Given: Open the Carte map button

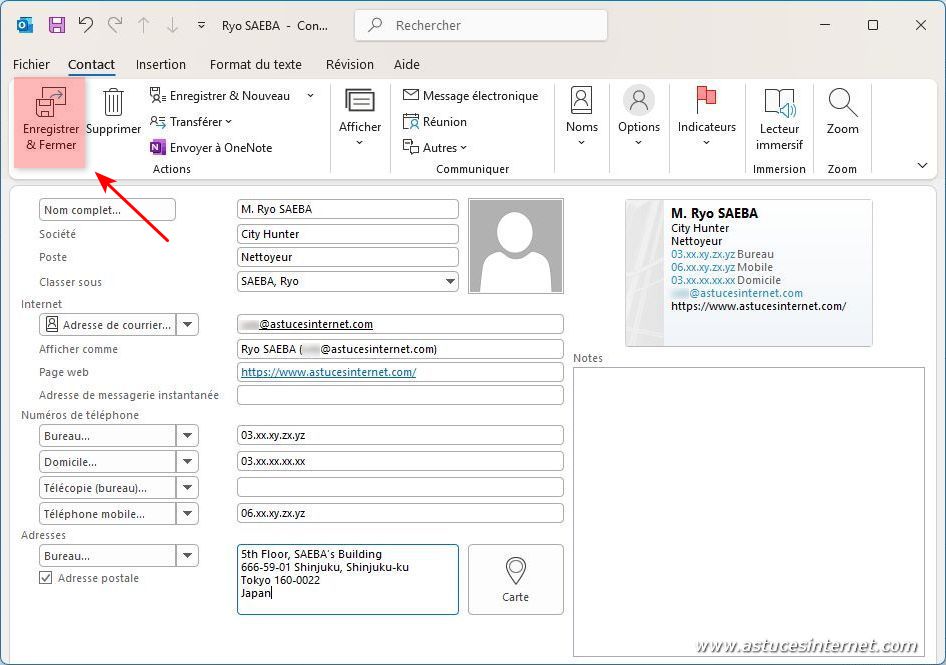Looking at the screenshot, I should [515, 579].
